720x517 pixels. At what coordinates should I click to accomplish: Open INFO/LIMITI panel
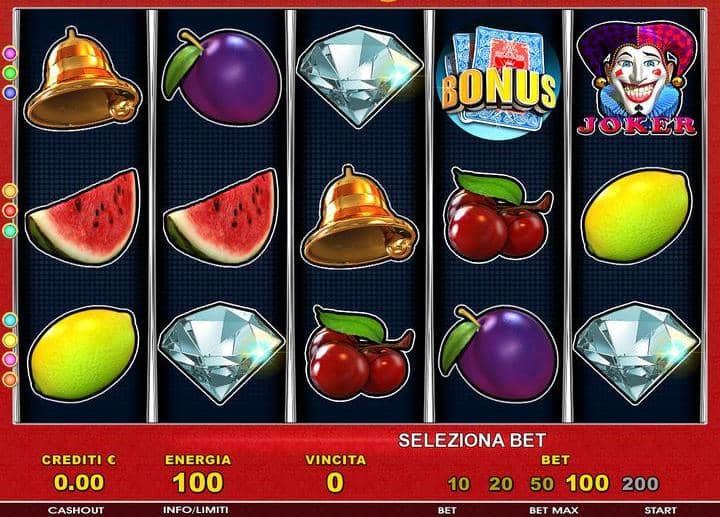(196, 510)
